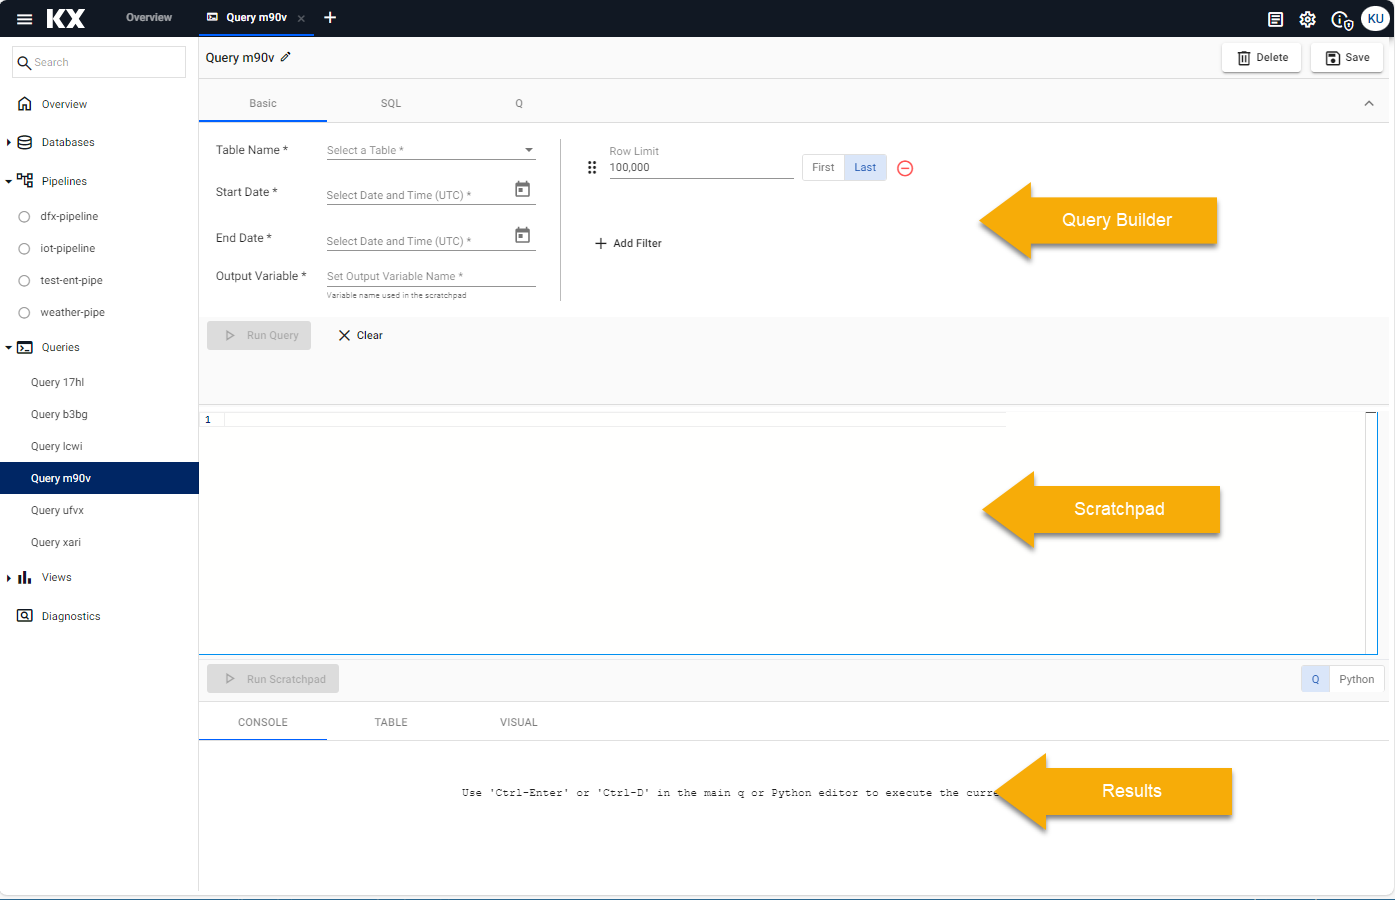Open settings gear icon
This screenshot has width=1395, height=900.
1307,19
